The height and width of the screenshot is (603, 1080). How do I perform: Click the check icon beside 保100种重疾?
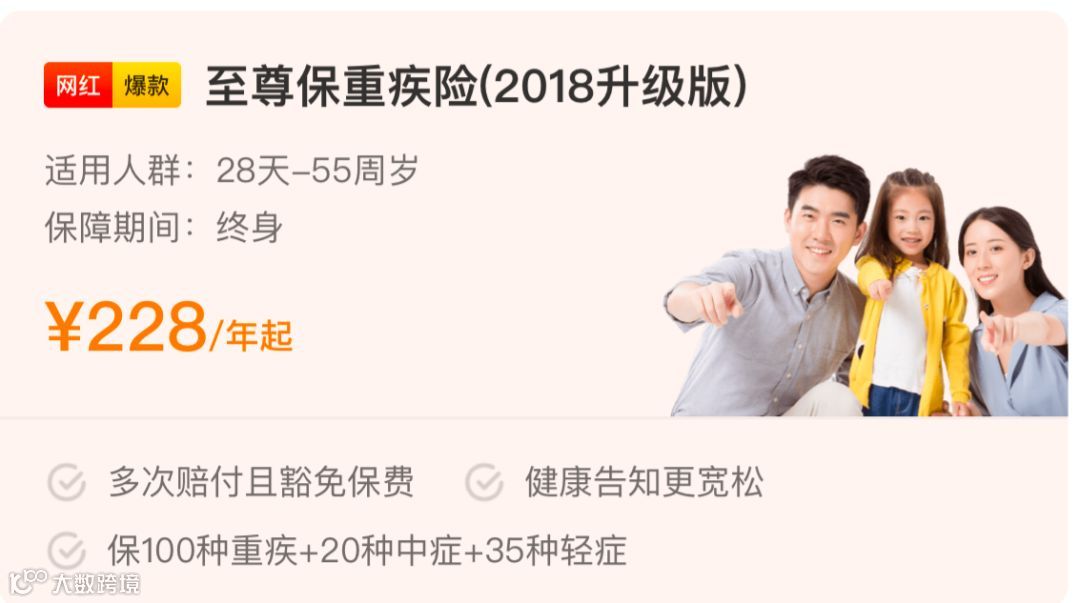(x=67, y=551)
